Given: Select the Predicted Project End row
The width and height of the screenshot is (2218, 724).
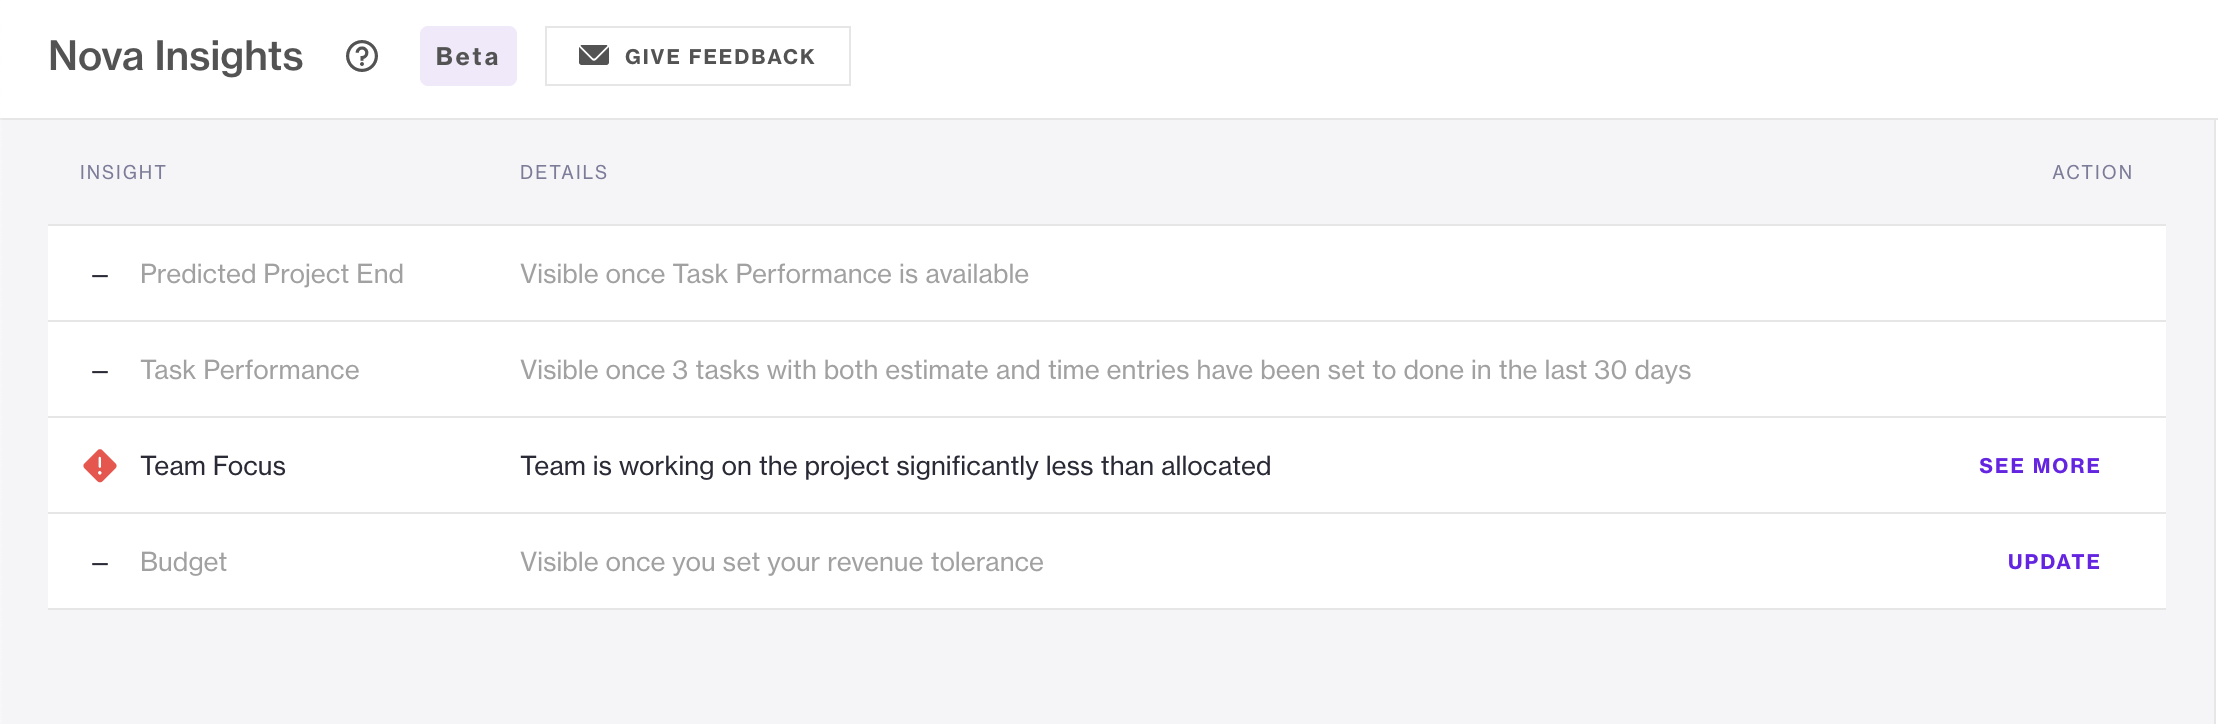Looking at the screenshot, I should 1107,273.
